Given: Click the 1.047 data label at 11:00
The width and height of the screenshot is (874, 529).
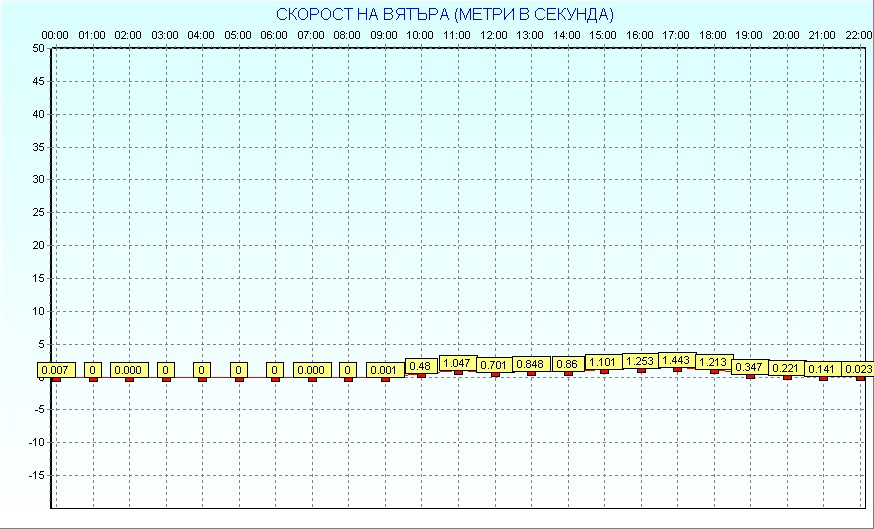Looking at the screenshot, I should pos(457,363).
